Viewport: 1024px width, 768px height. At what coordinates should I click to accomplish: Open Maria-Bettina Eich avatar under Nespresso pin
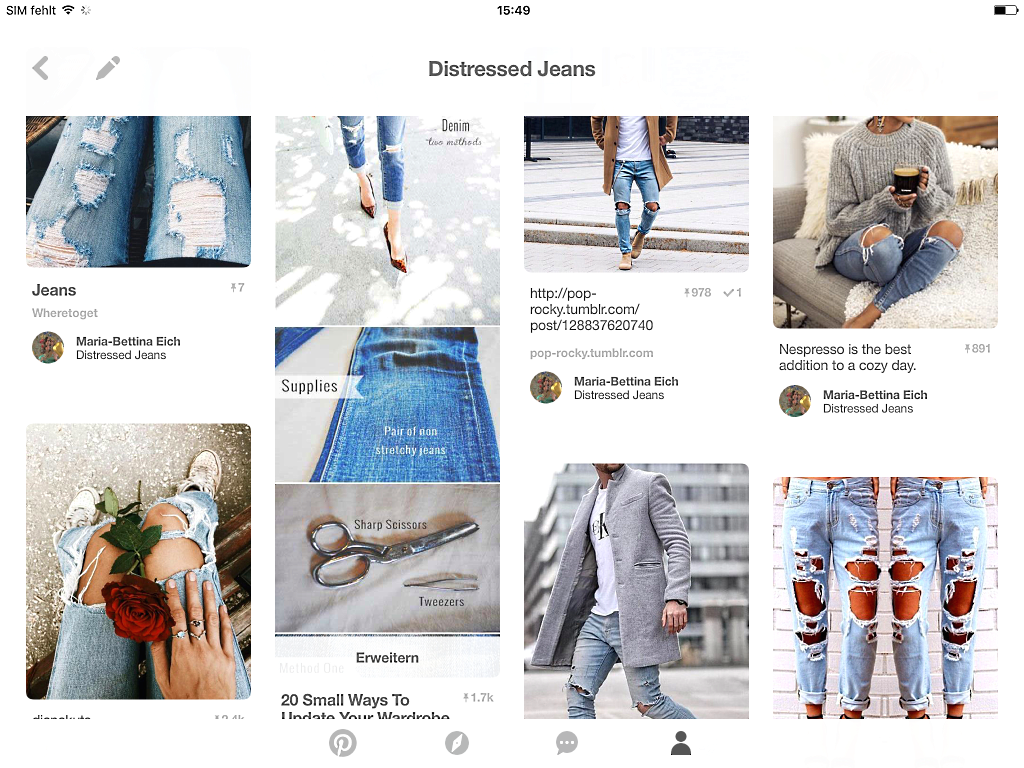pos(795,401)
